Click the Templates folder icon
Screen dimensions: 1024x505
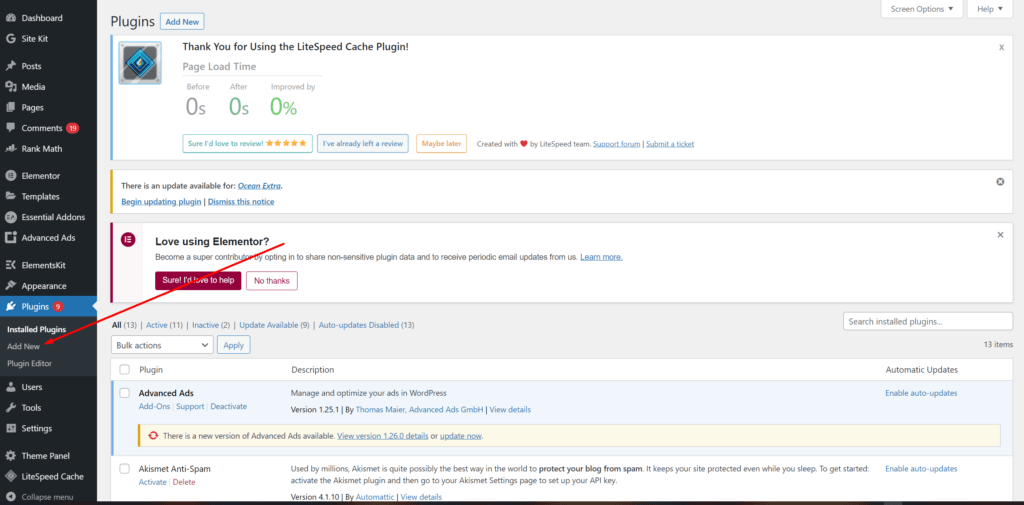[10, 196]
